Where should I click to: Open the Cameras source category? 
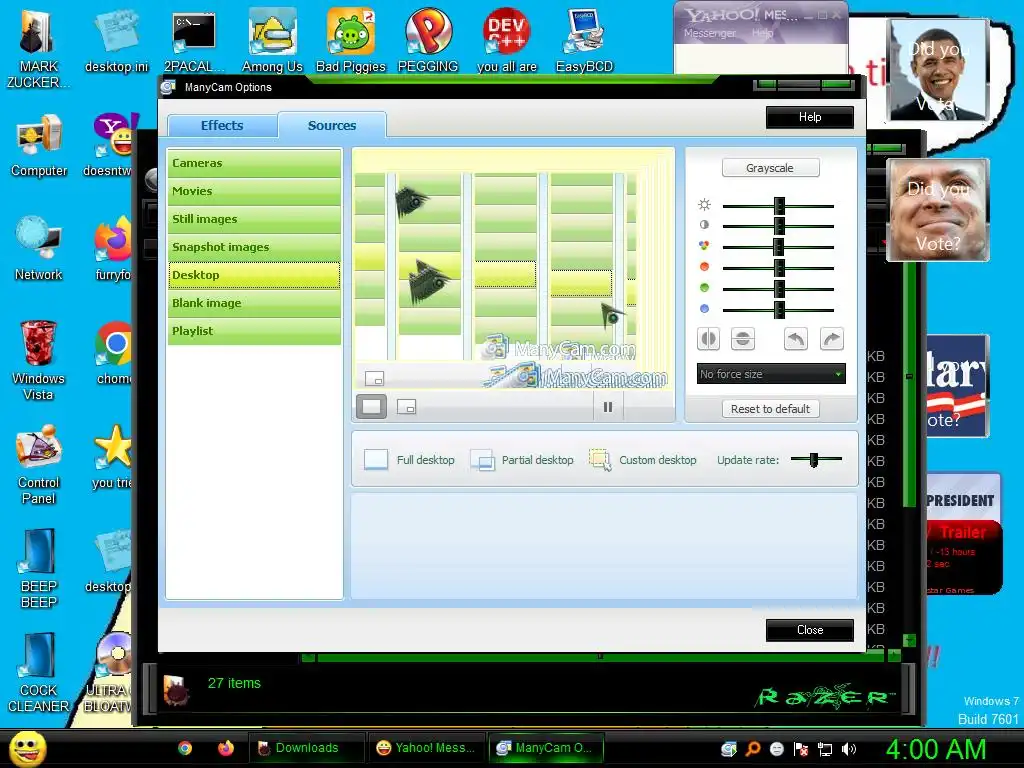click(254, 163)
